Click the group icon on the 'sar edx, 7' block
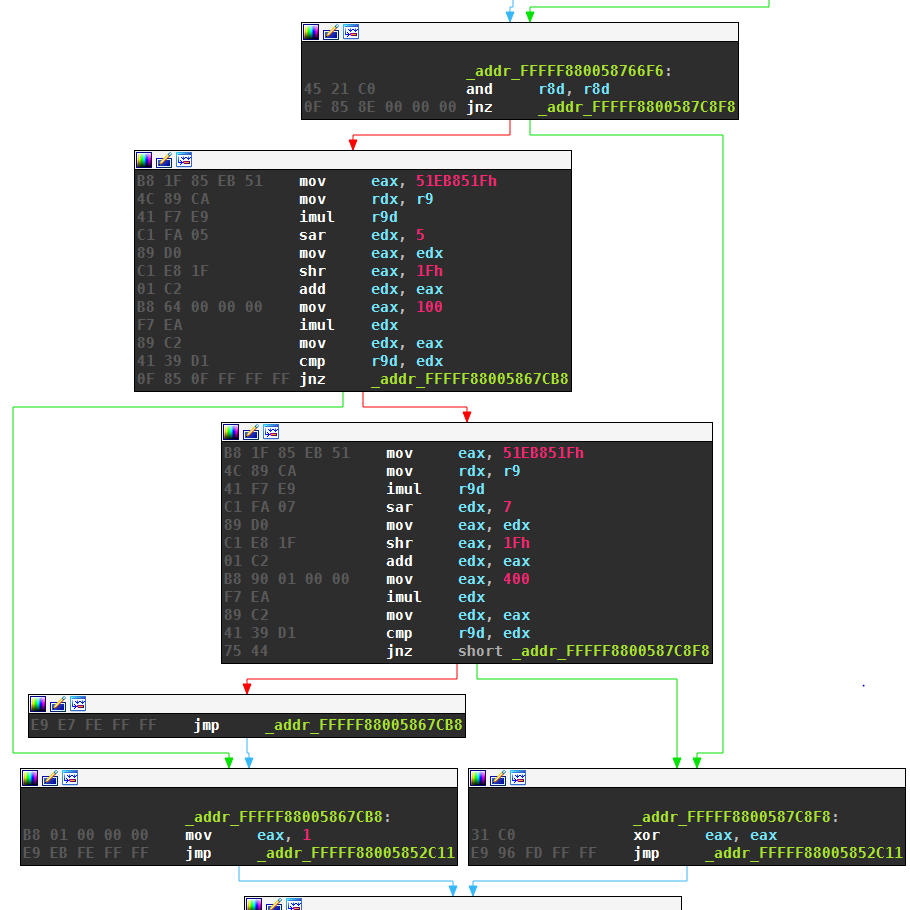Viewport: 910px width, 910px height. tap(271, 432)
